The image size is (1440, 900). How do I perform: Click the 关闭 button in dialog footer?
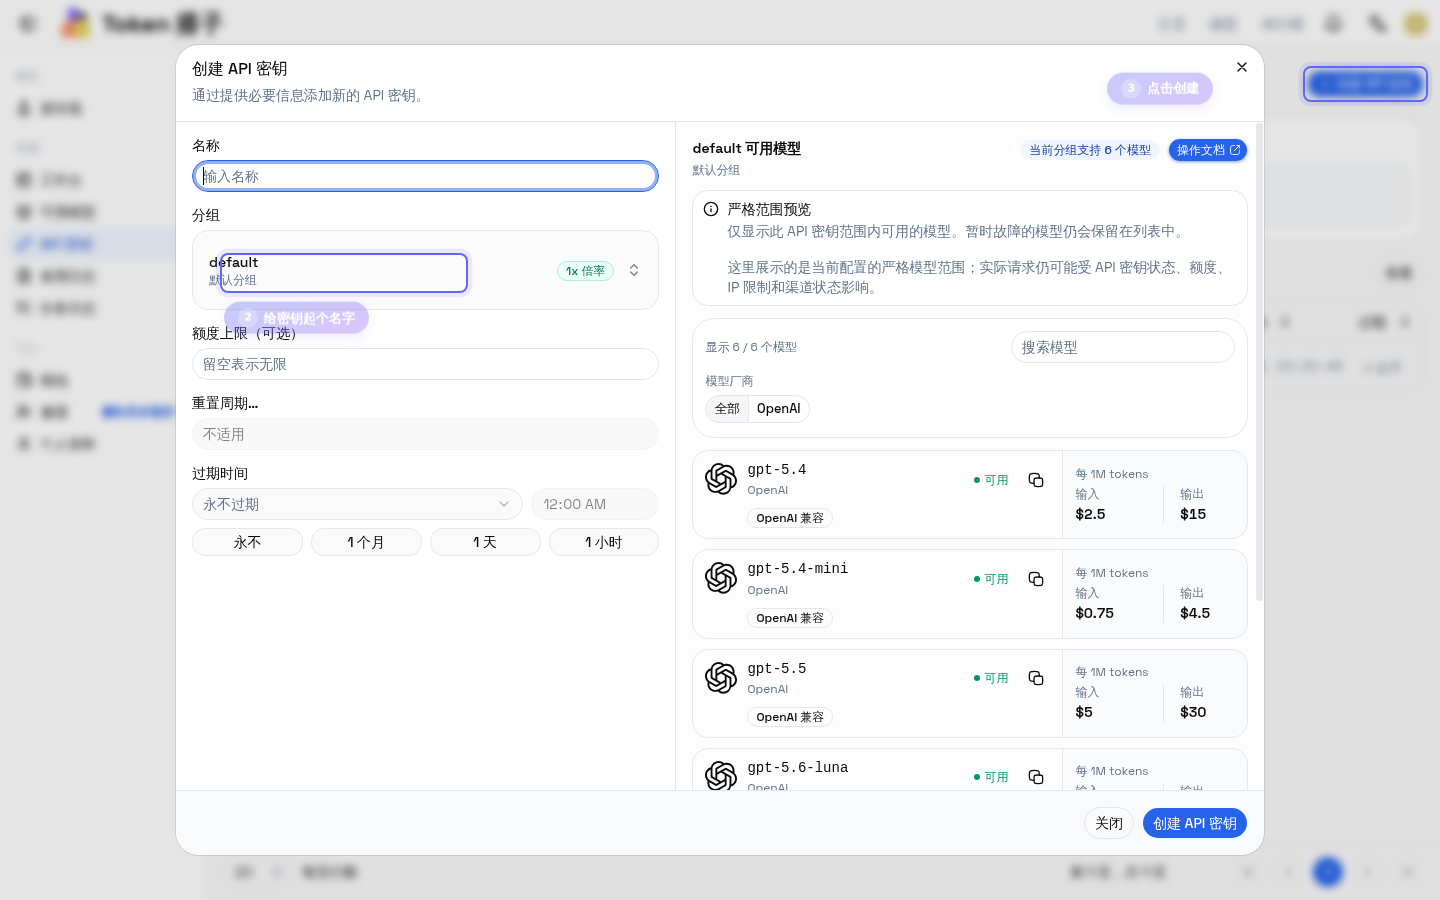tap(1109, 823)
